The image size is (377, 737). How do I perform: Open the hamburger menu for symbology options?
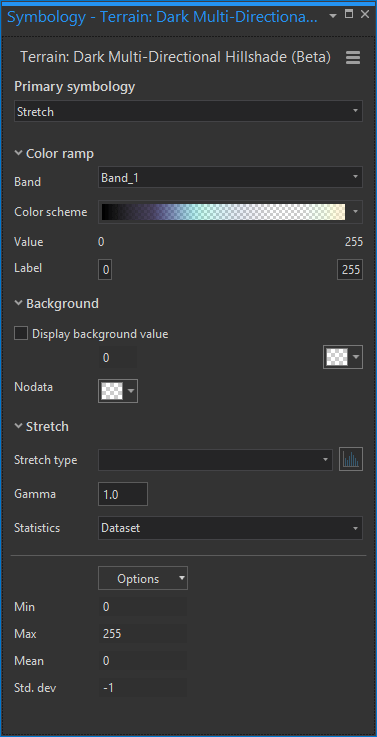coord(353,58)
